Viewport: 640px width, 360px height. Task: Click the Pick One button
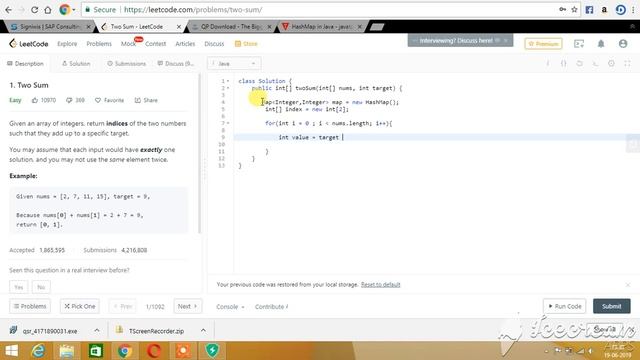point(80,306)
